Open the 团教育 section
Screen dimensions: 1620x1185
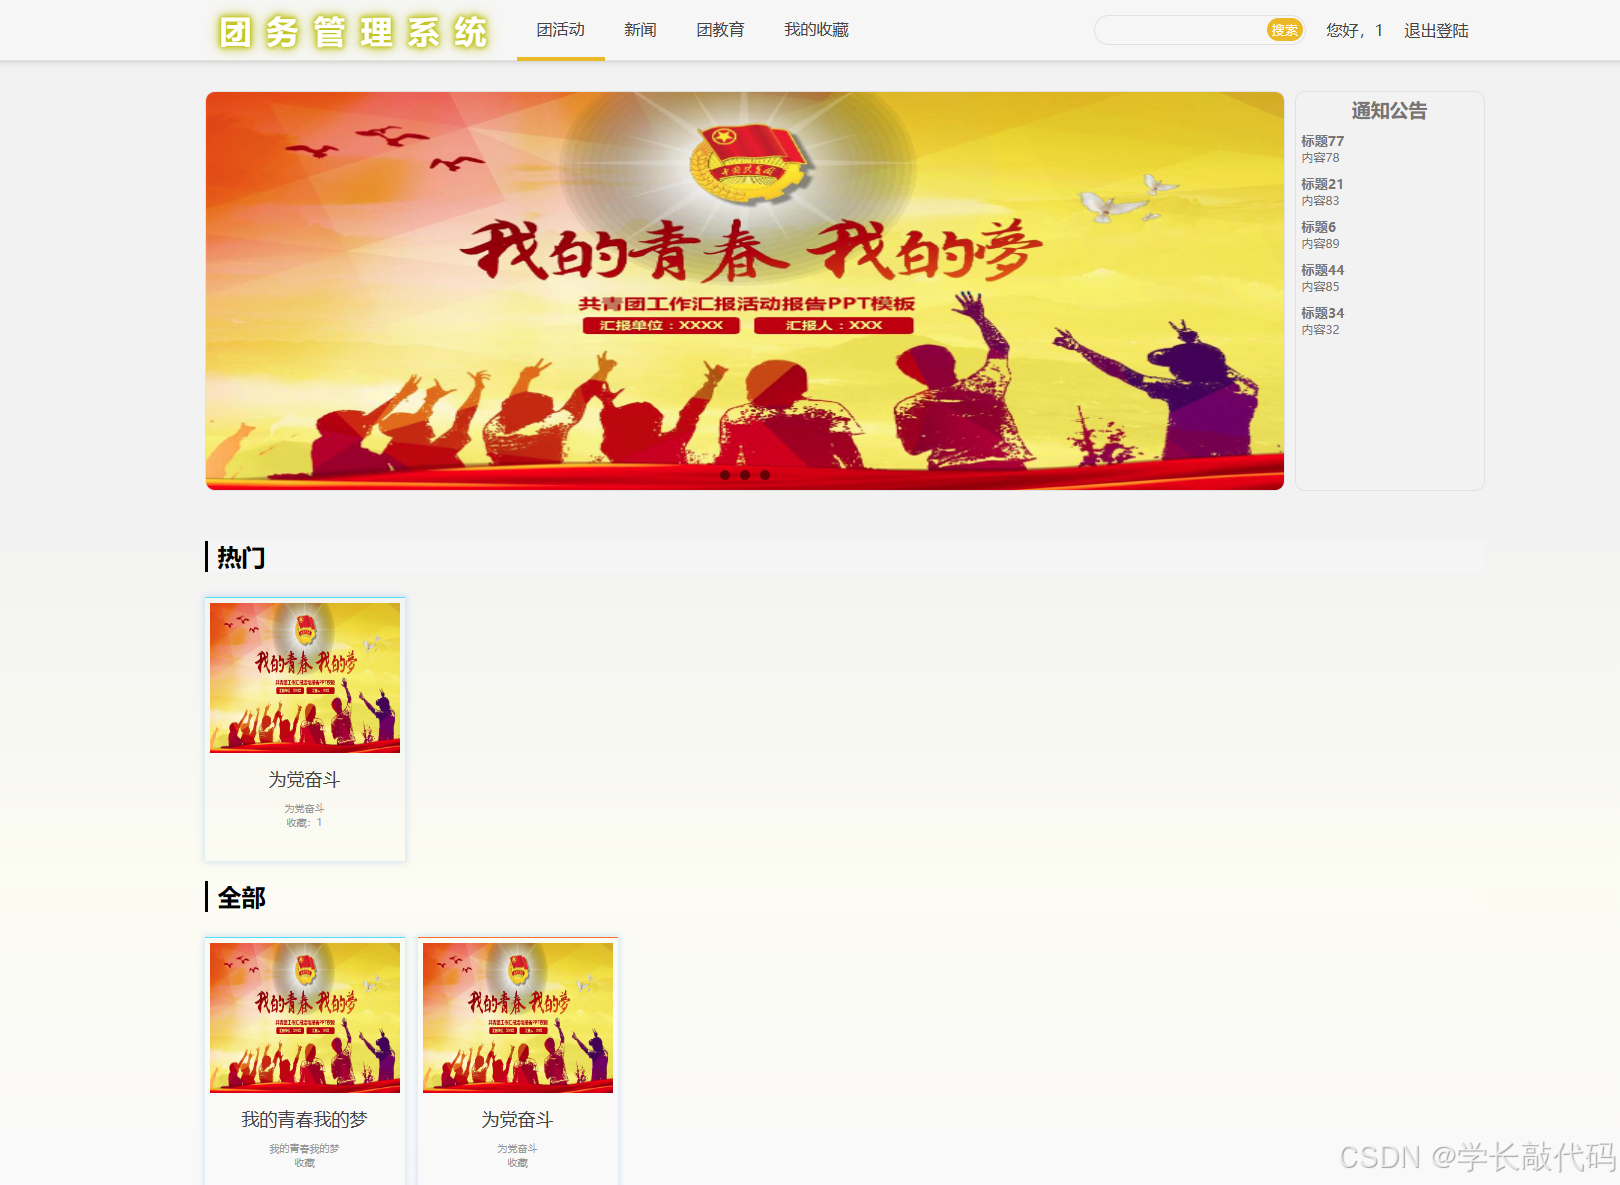tap(721, 30)
